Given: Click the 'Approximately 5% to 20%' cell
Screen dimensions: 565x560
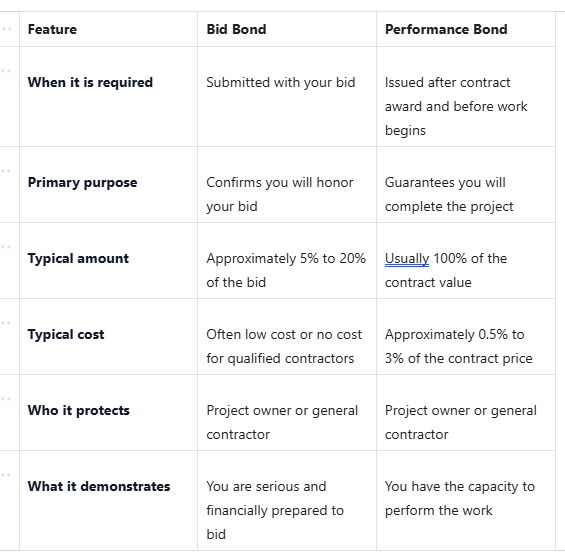Looking at the screenshot, I should coord(287,261).
